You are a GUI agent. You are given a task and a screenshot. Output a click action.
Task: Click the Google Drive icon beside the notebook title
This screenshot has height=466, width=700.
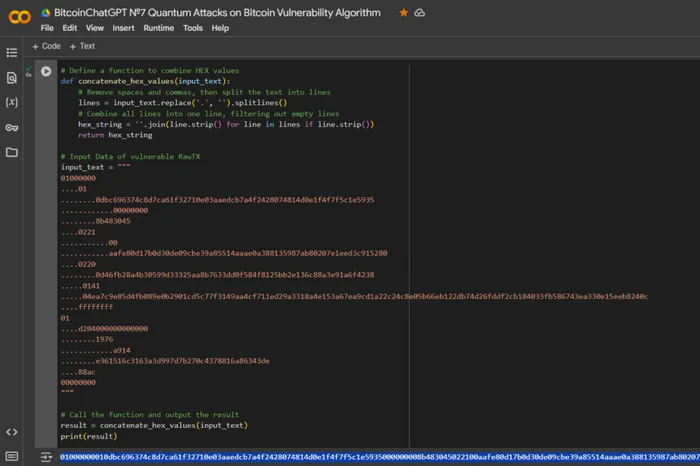click(x=46, y=13)
